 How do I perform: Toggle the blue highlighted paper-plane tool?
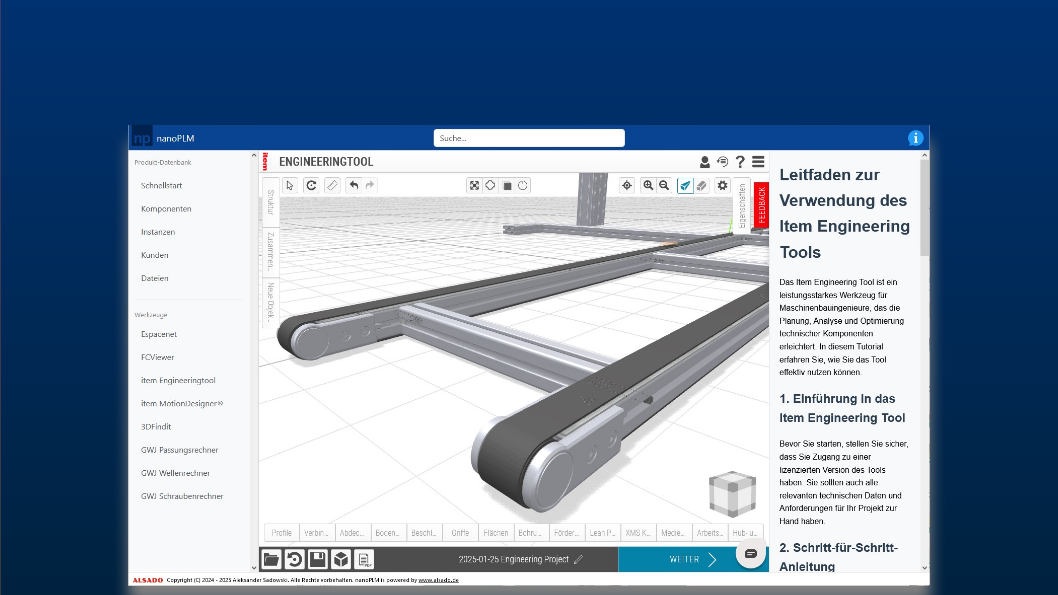[685, 186]
